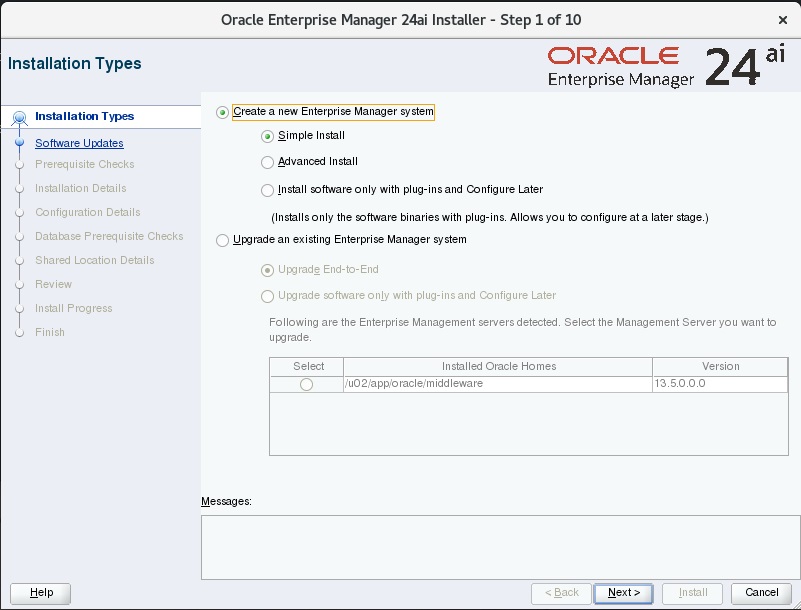Click the Select column header
Image resolution: width=801 pixels, height=610 pixels.
point(307,366)
